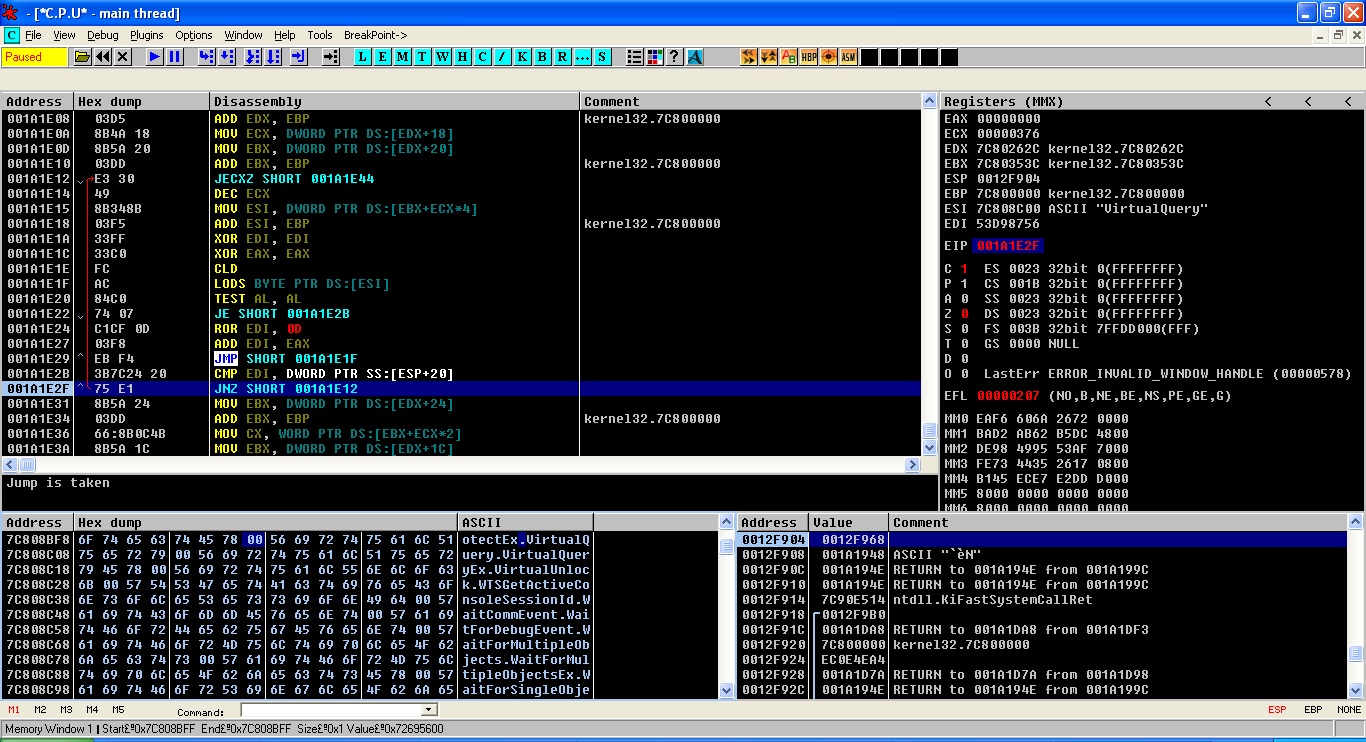The width and height of the screenshot is (1366, 742).
Task: Click the Pause execution icon
Action: click(174, 57)
